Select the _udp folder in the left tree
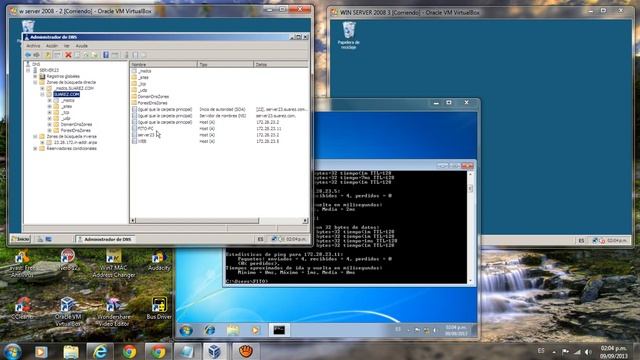Image resolution: width=640 pixels, height=360 pixels. coord(66,118)
